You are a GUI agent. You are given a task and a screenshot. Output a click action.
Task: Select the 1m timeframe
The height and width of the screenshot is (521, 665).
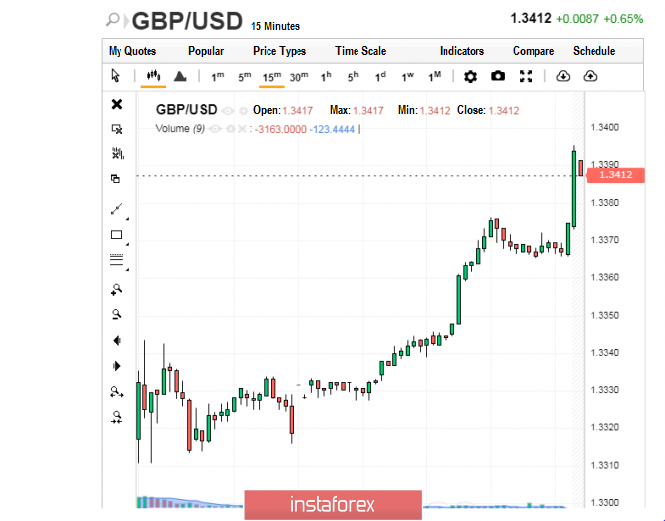pos(218,77)
